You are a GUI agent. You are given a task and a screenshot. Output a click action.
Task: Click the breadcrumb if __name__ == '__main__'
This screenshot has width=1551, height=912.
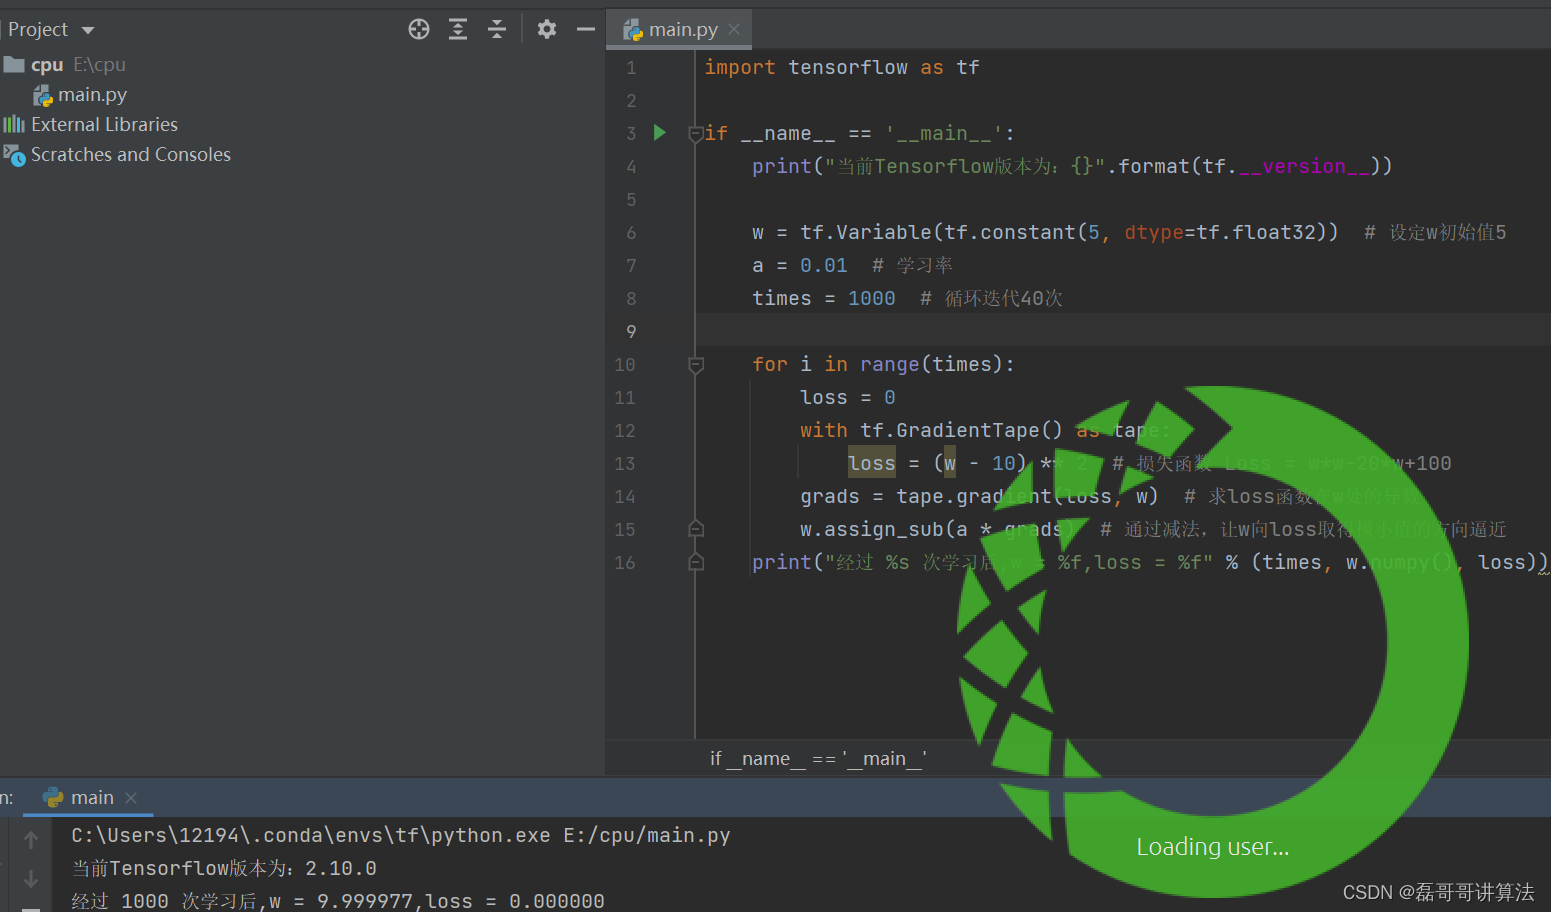coord(818,758)
